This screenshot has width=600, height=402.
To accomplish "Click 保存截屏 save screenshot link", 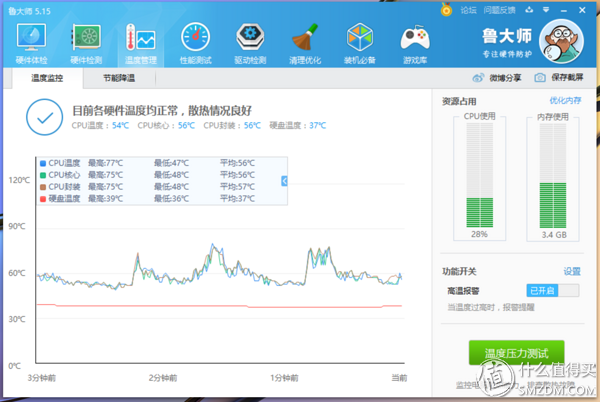I will coord(567,78).
